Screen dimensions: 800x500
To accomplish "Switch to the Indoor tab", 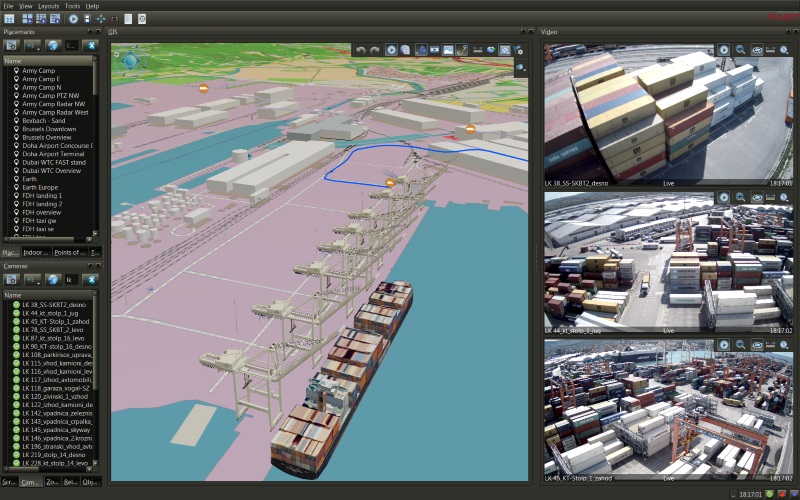I will (x=36, y=253).
